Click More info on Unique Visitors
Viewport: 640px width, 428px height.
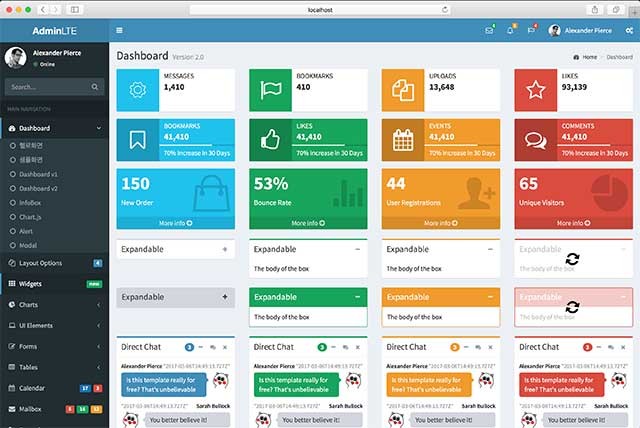(573, 223)
